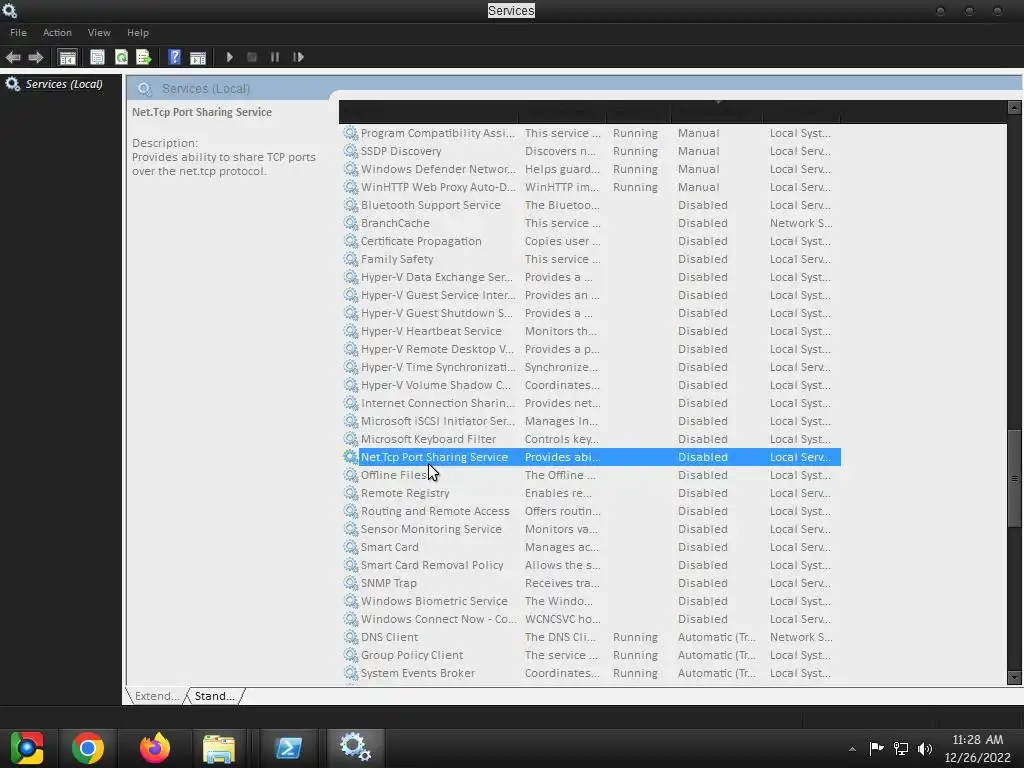The height and width of the screenshot is (768, 1024).
Task: Open the Properties toolbar icon
Action: pyautogui.click(x=97, y=57)
